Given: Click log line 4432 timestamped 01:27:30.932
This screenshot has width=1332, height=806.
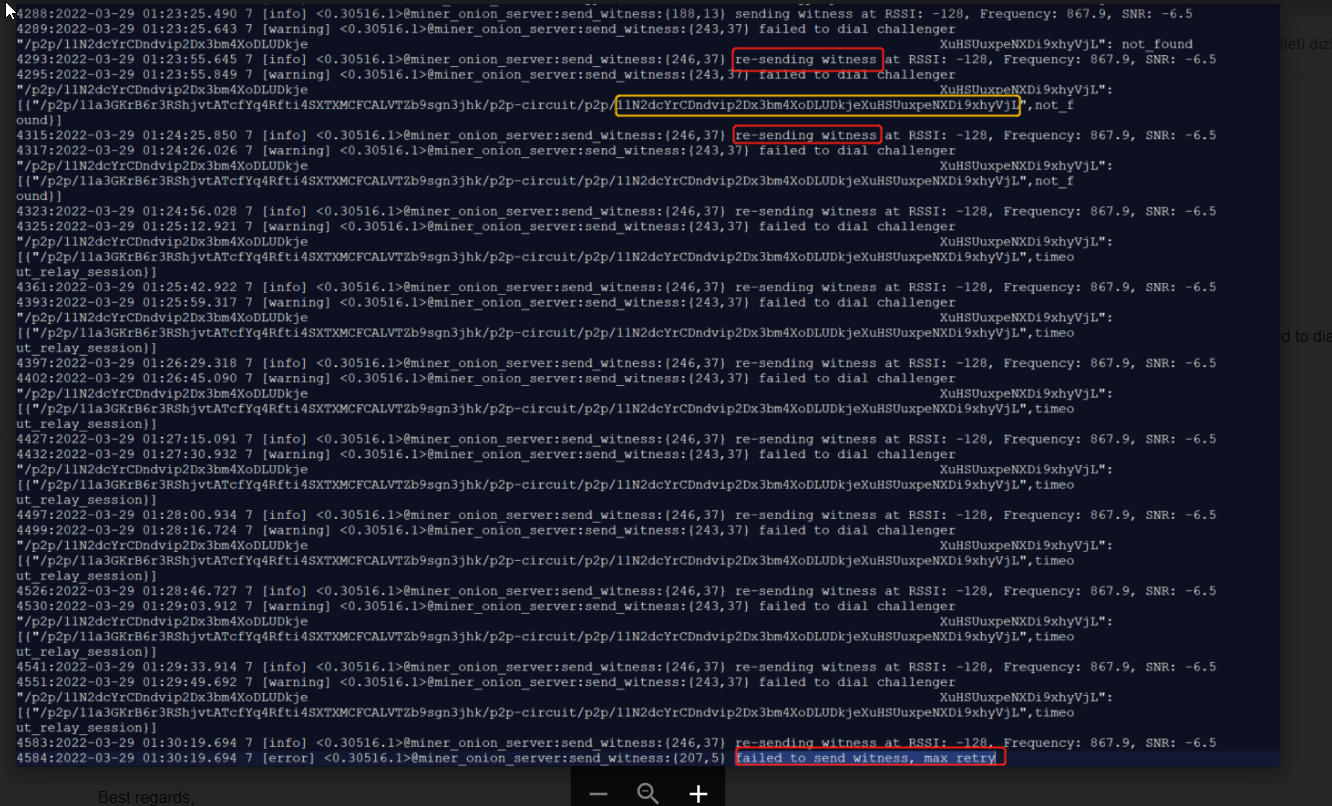Looking at the screenshot, I should coord(486,454).
